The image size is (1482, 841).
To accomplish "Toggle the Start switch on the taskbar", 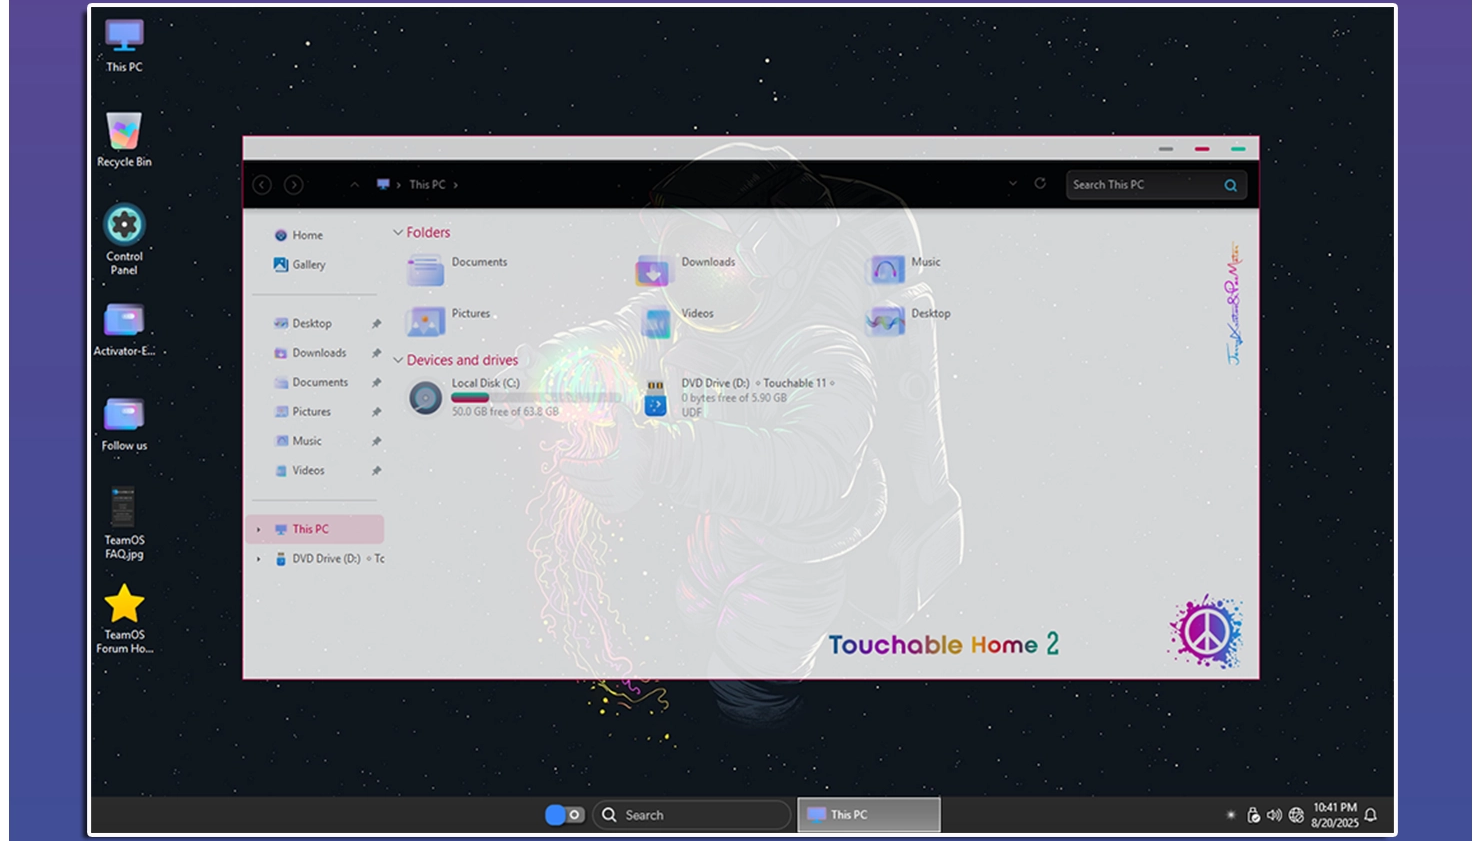I will (564, 815).
